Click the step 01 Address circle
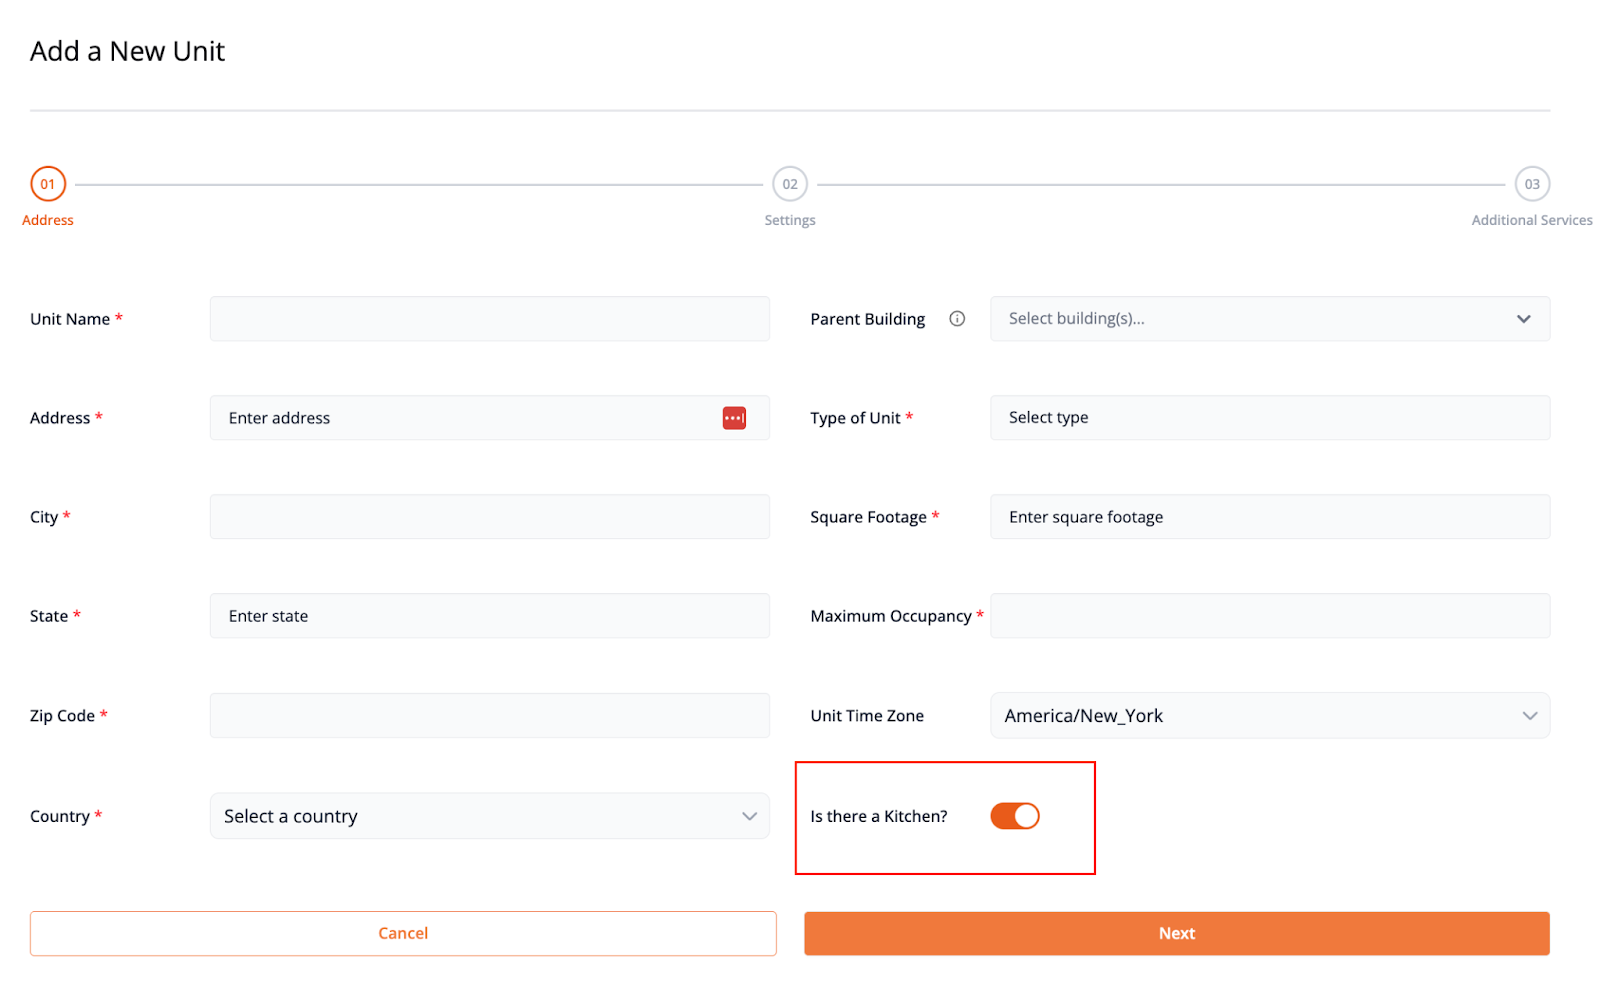The height and width of the screenshot is (990, 1600). [48, 184]
